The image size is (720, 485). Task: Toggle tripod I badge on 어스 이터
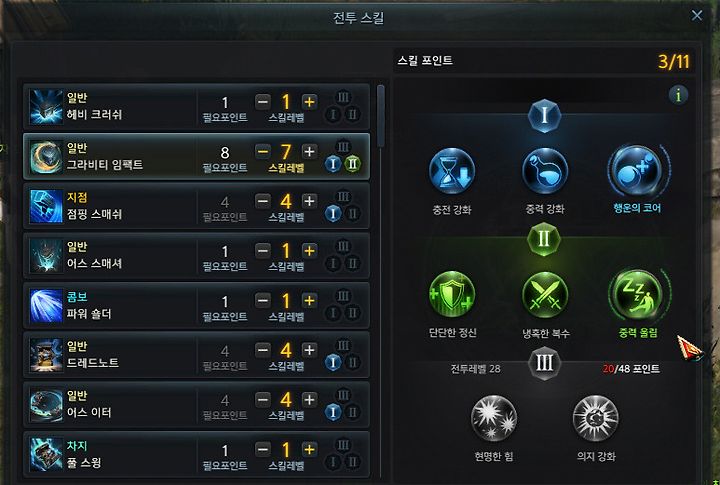point(333,412)
